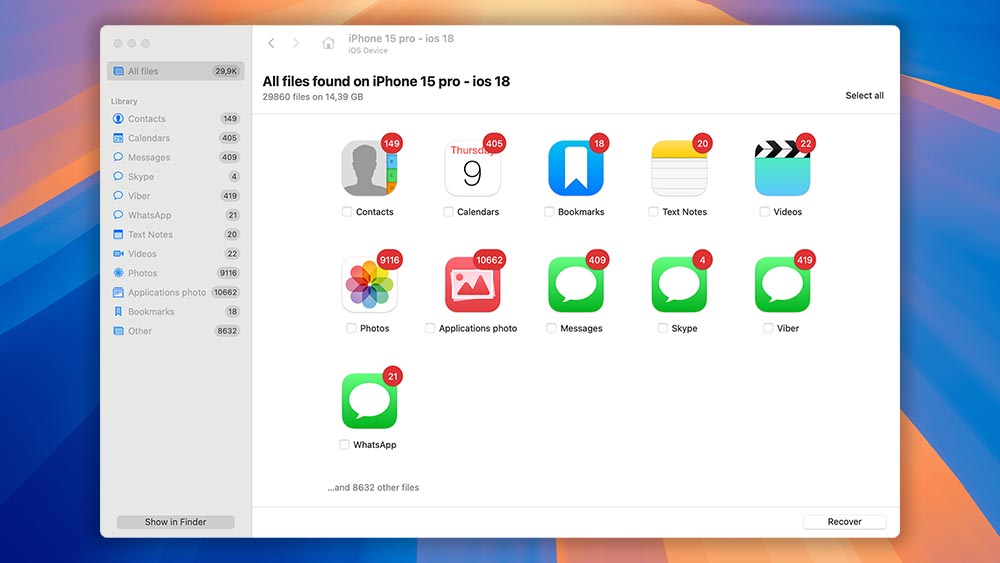
Task: Open the Skype bubble icon
Action: [679, 284]
